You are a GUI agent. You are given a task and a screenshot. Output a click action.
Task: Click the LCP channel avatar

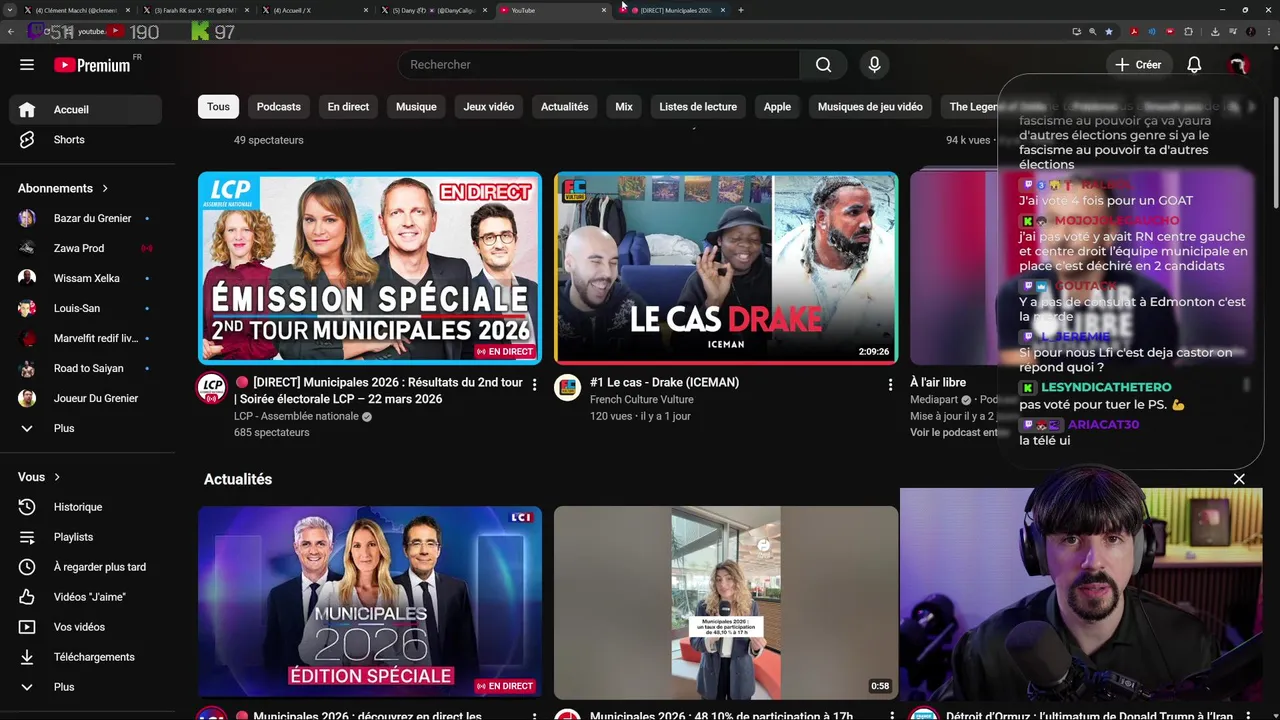point(211,389)
